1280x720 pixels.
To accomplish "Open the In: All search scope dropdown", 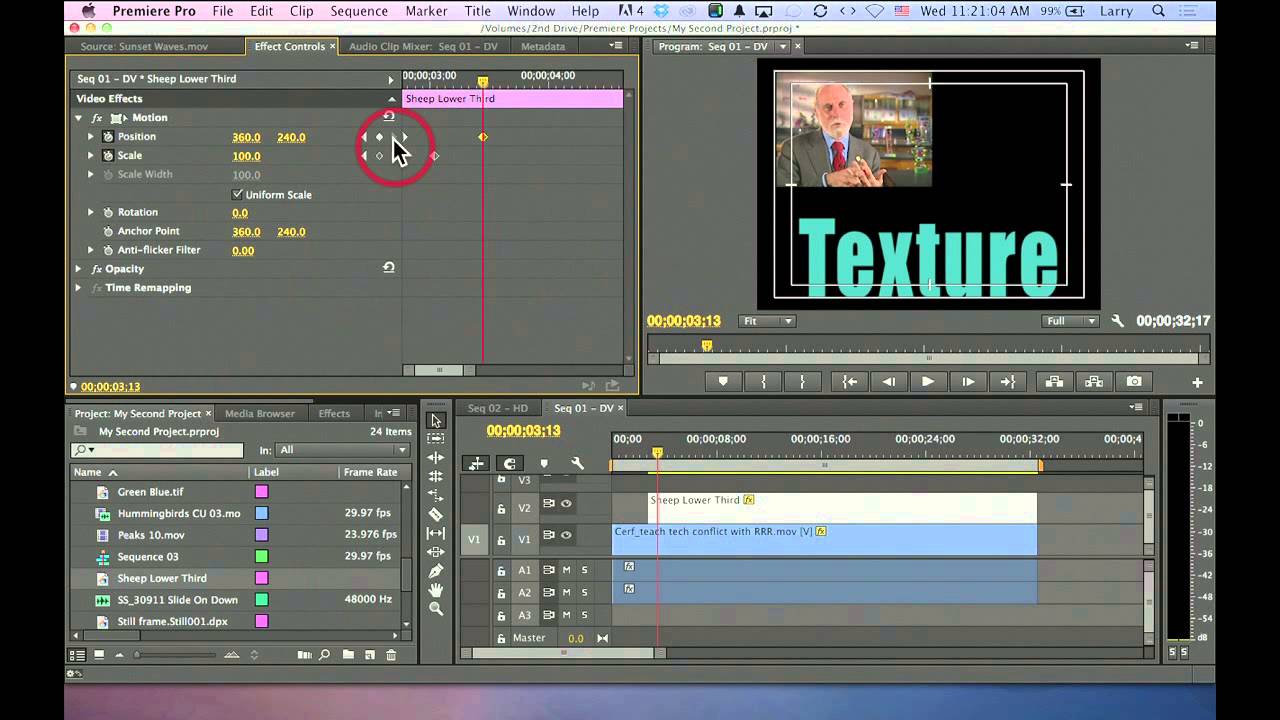I will [x=343, y=450].
